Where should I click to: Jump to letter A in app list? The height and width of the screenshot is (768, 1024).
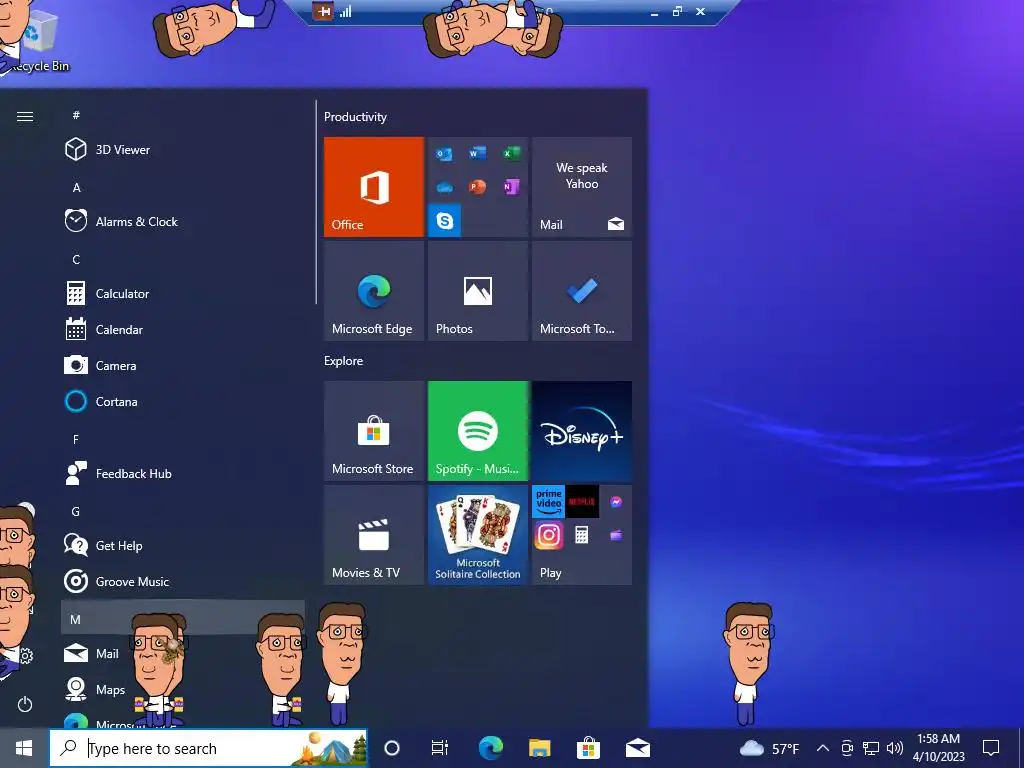(x=76, y=187)
